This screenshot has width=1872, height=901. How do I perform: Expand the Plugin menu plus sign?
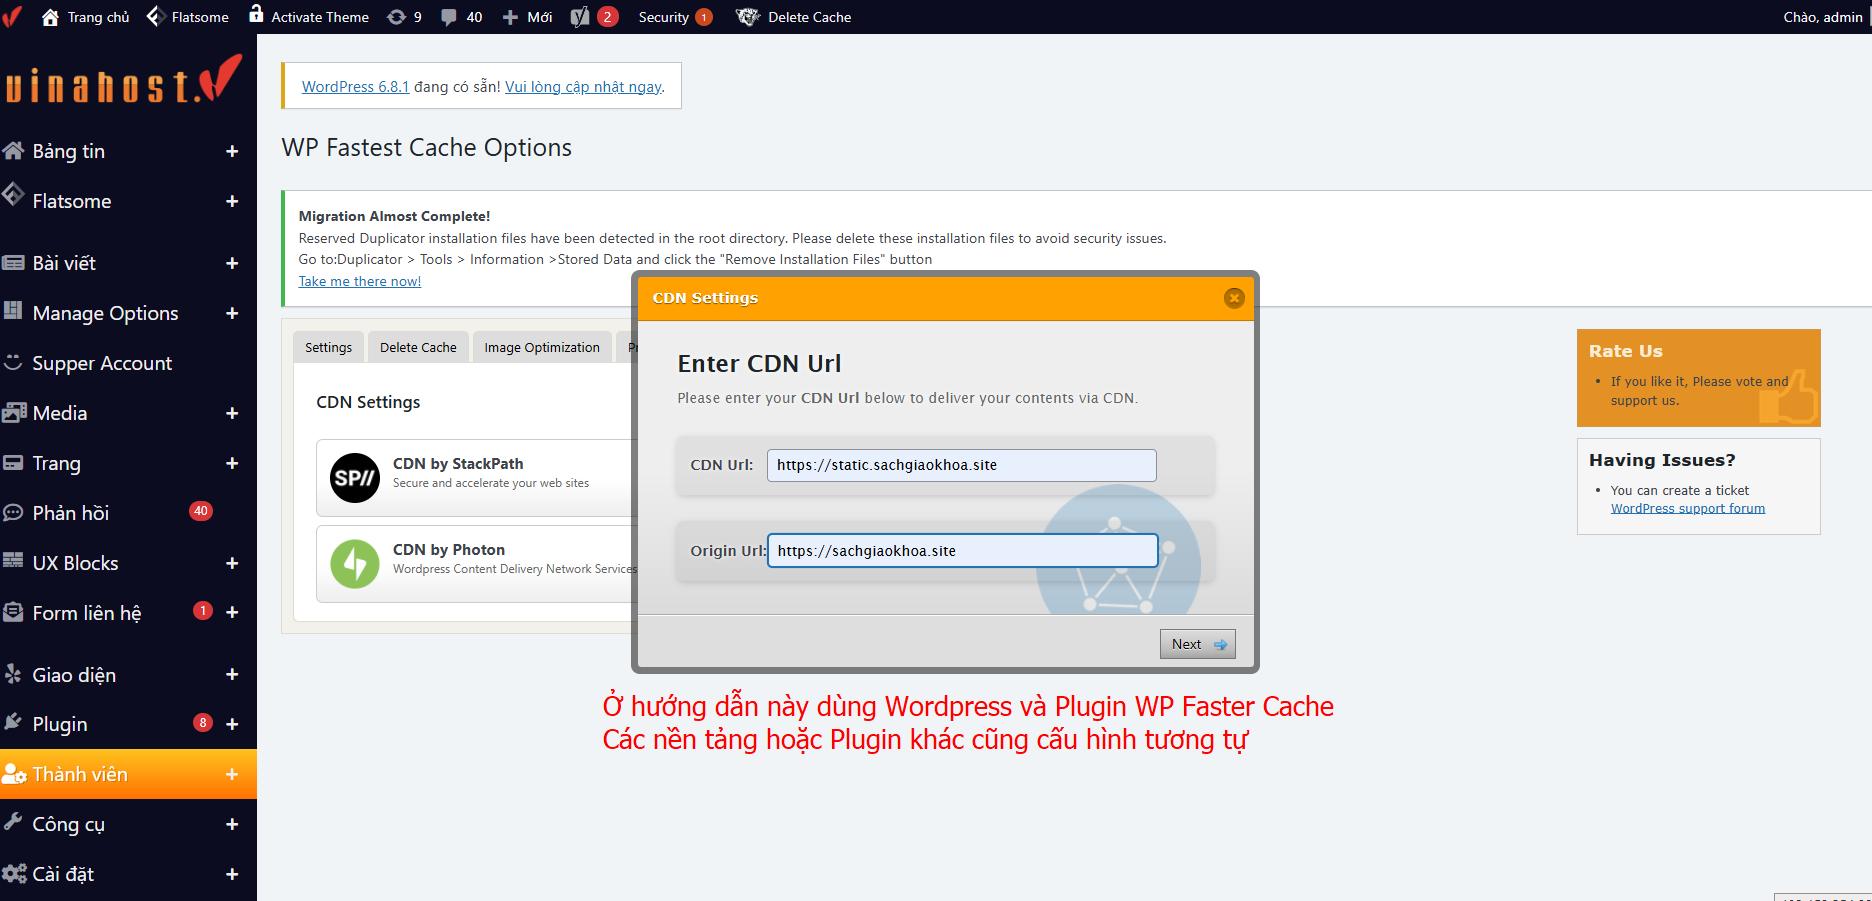(232, 724)
